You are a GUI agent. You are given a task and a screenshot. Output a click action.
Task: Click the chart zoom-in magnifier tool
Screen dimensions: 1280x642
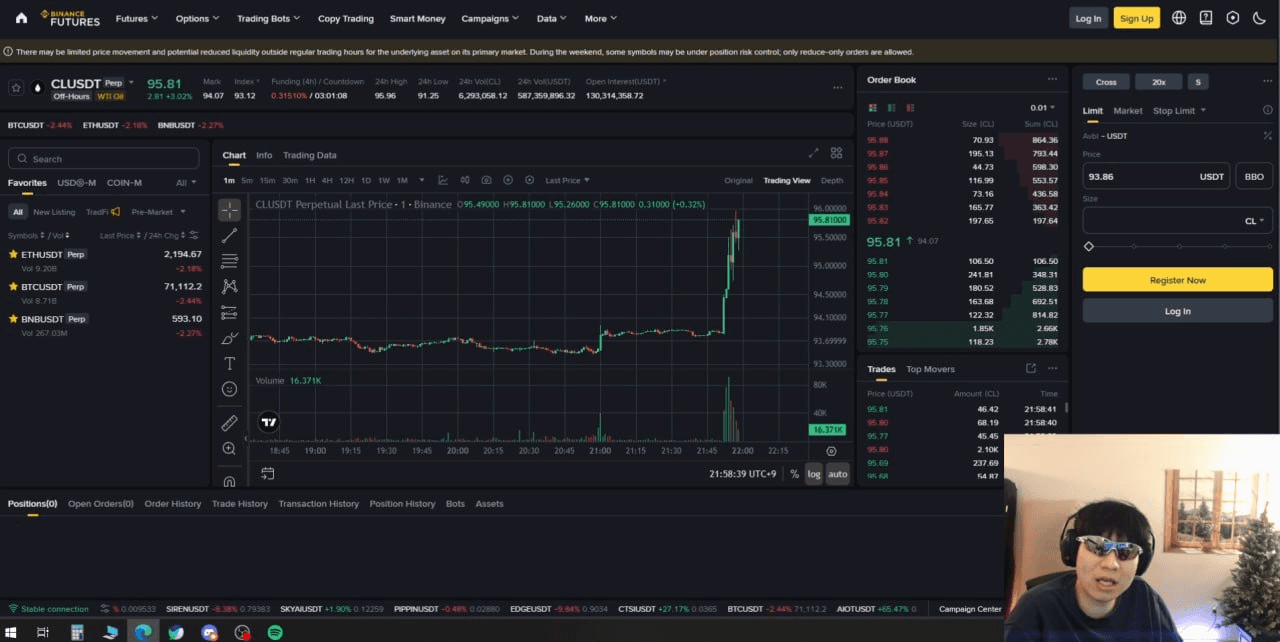(229, 449)
